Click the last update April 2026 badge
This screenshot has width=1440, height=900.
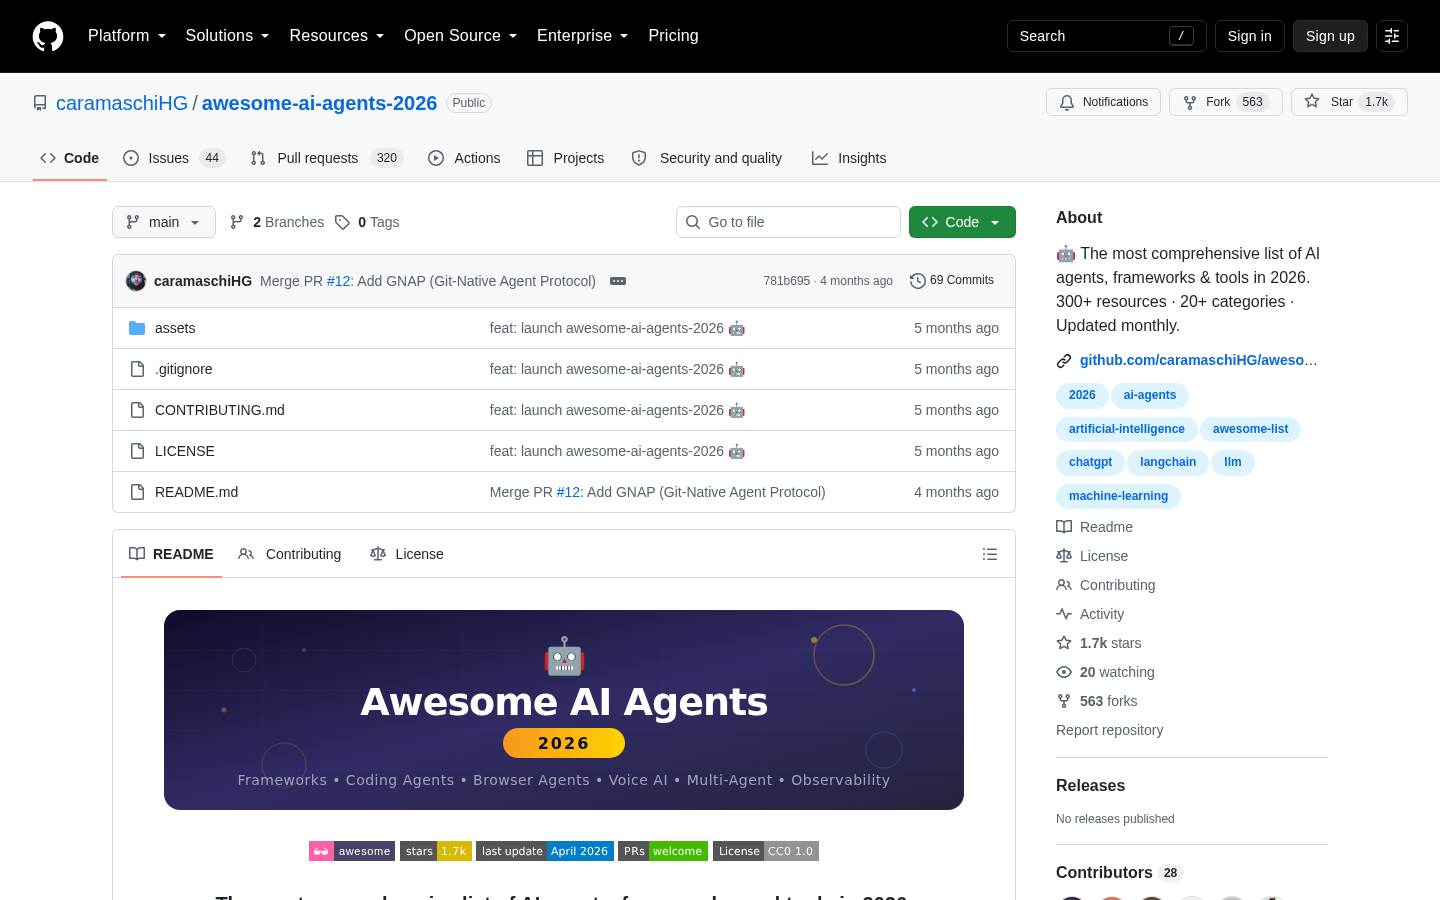(x=545, y=851)
